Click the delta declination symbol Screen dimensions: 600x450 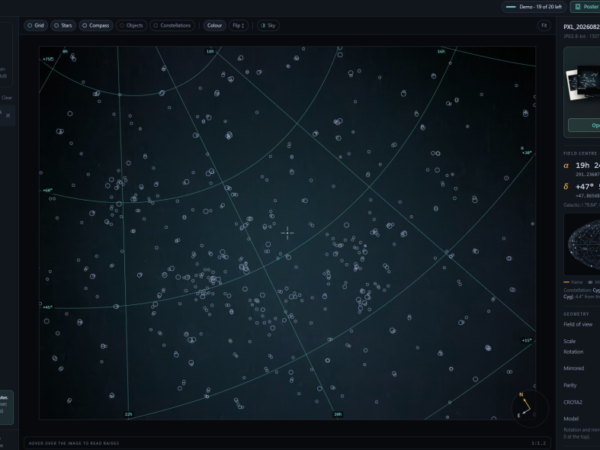click(566, 187)
